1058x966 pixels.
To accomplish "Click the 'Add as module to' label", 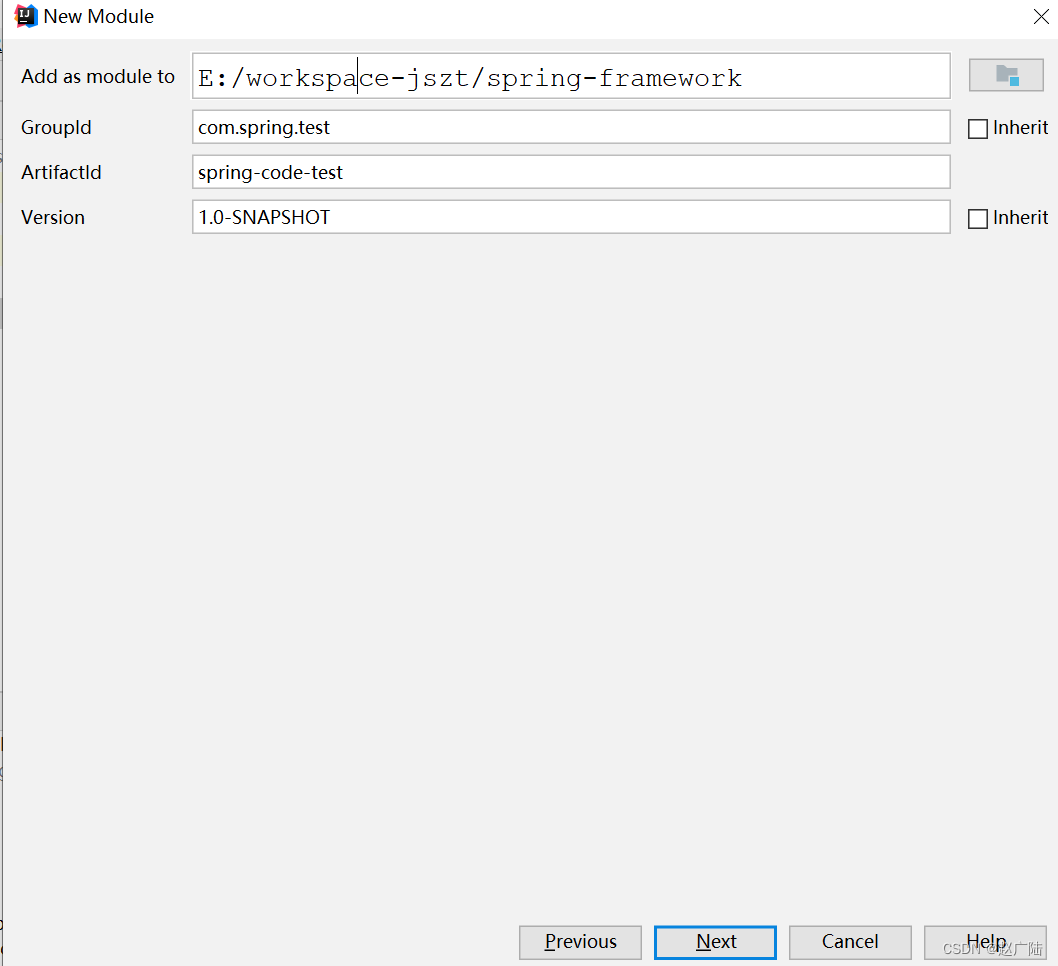I will point(98,76).
